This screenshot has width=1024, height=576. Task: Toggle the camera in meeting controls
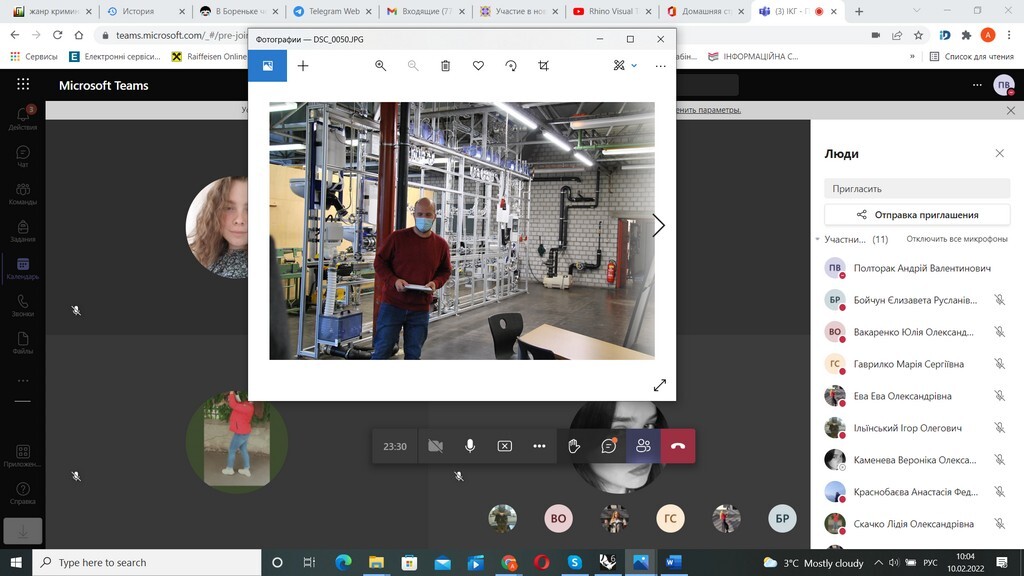pos(435,446)
